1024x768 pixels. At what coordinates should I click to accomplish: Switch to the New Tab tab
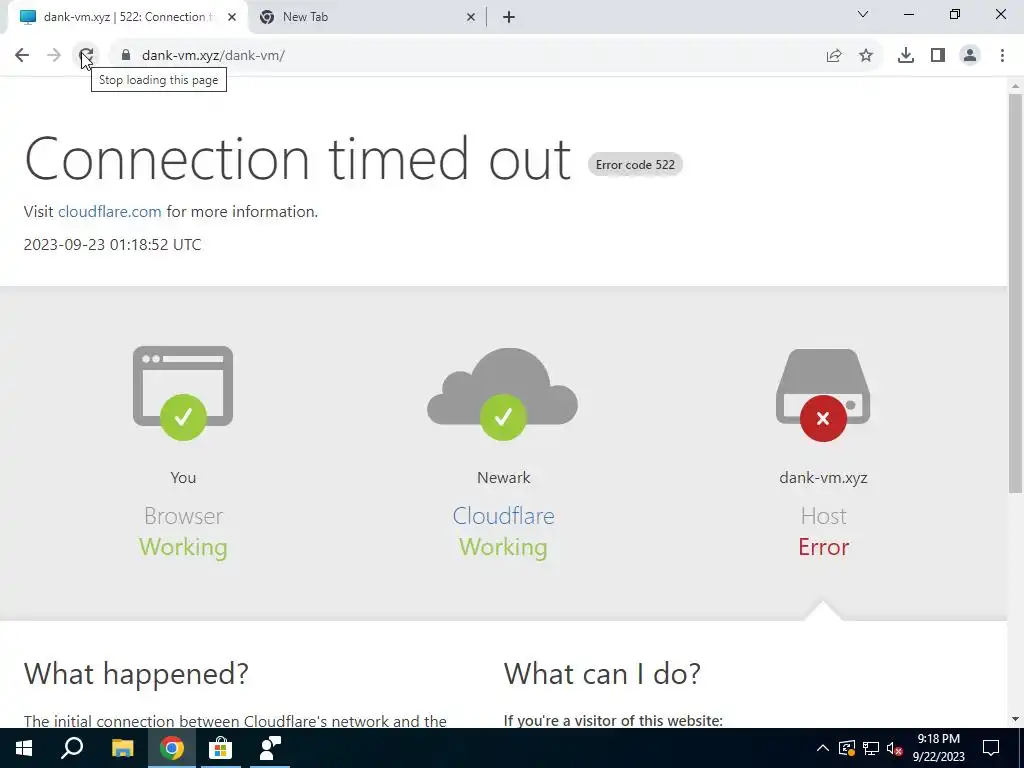tap(368, 18)
